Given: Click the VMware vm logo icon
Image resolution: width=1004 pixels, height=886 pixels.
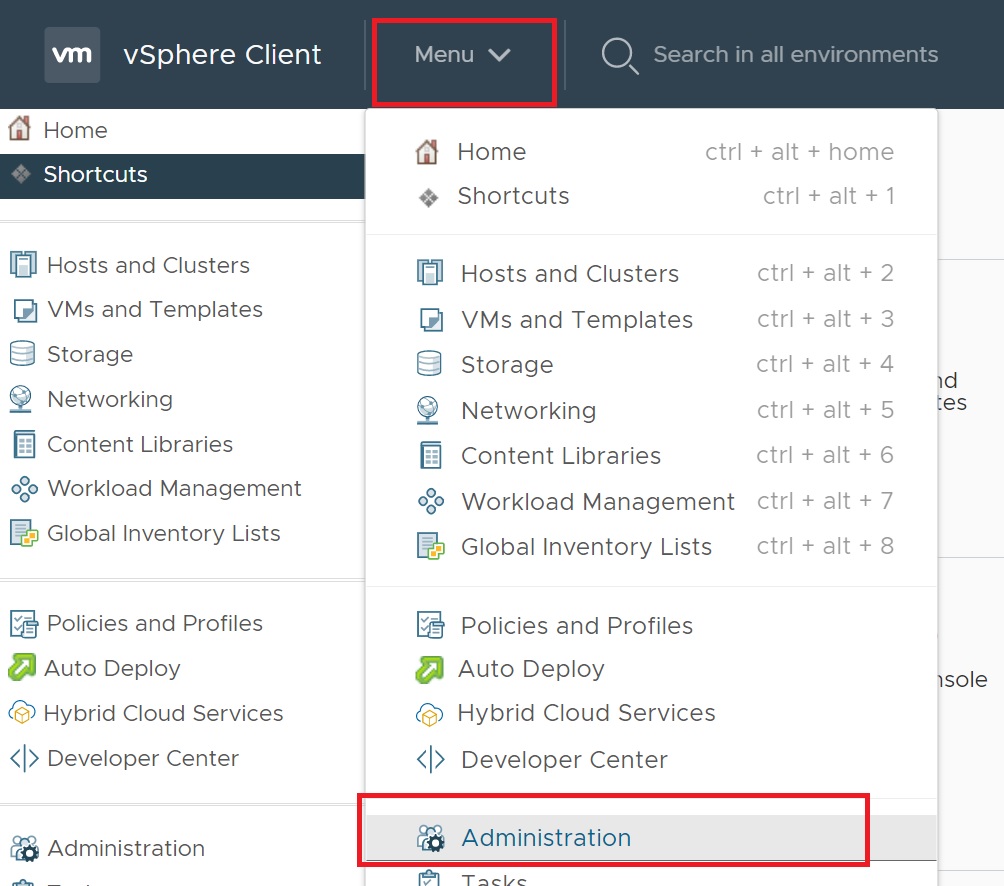Looking at the screenshot, I should (x=72, y=55).
